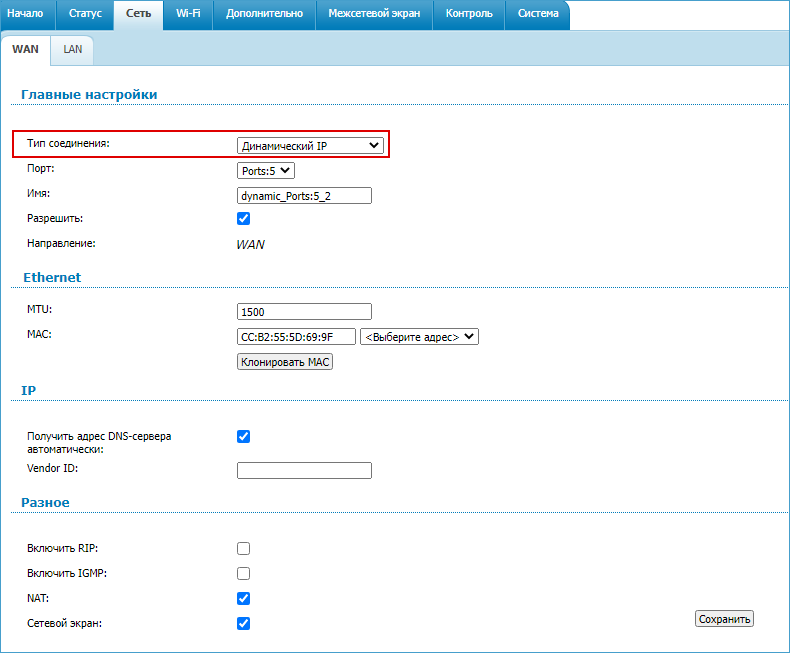
Task: Switch to the Статус tab
Action: point(85,14)
